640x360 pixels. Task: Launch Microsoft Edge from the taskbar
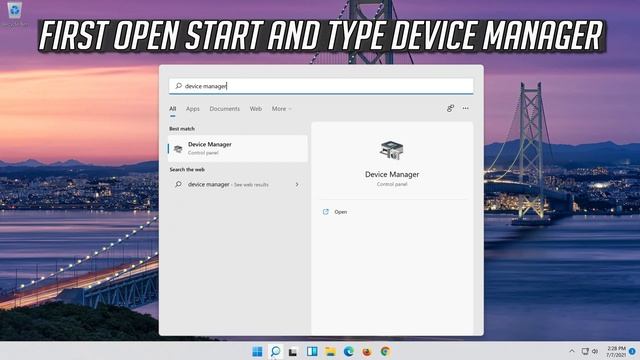[349, 351]
